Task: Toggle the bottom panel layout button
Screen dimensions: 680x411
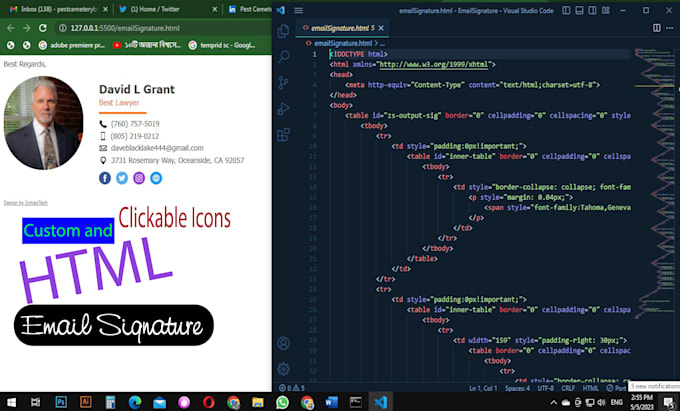Action: (581, 9)
